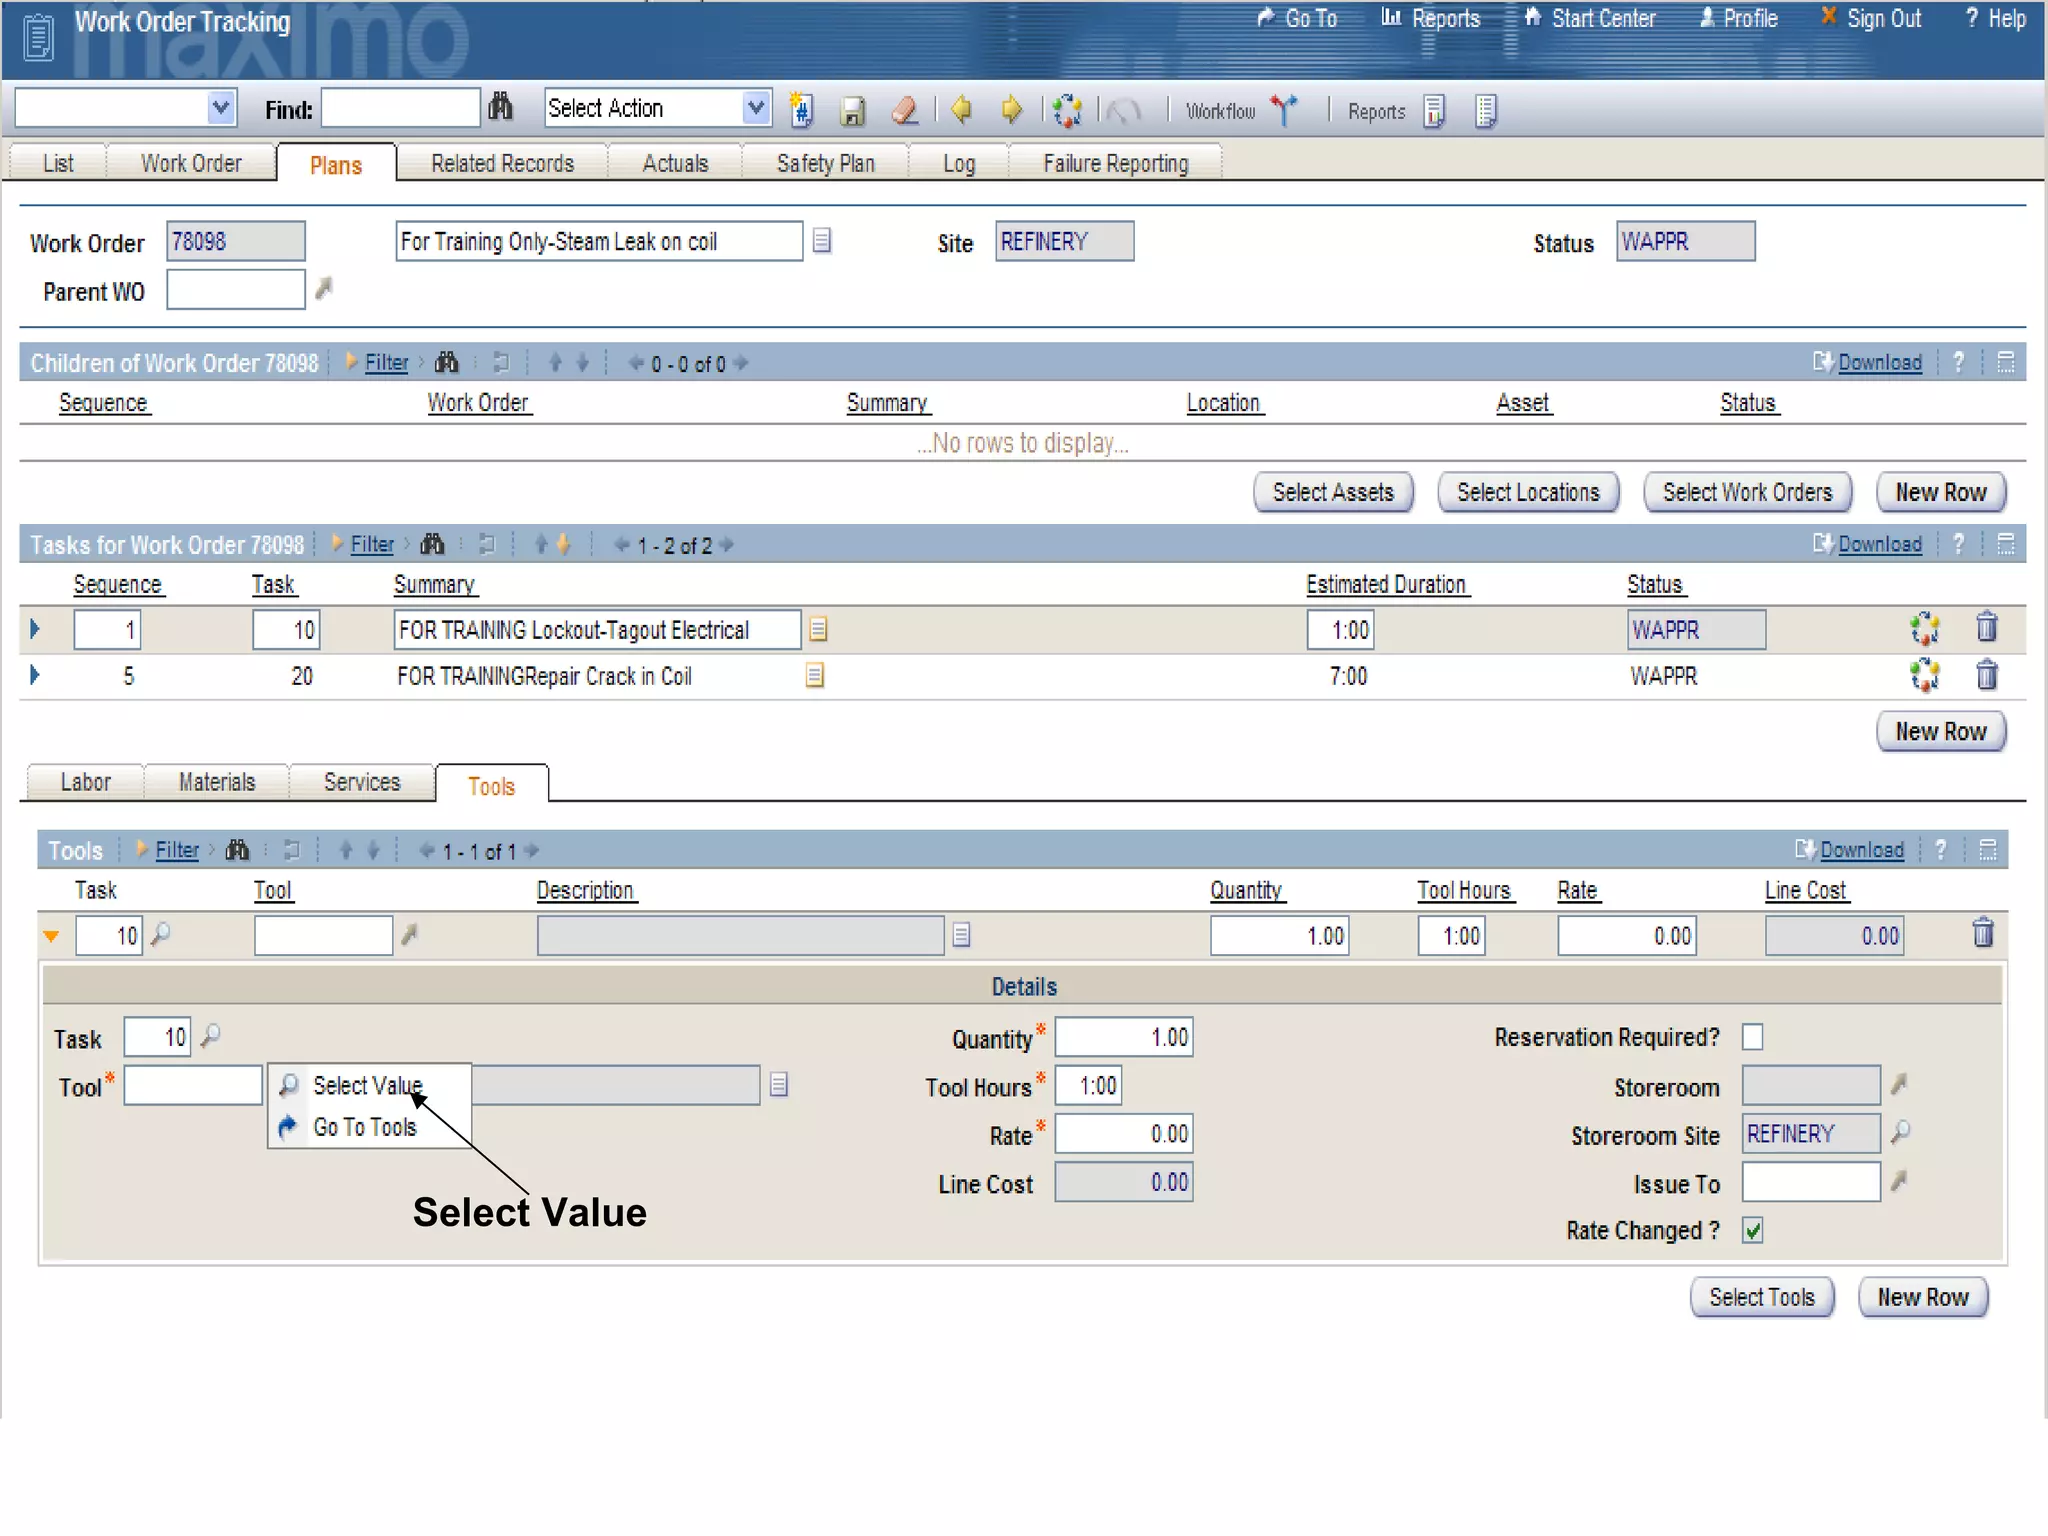2048x1536 pixels.
Task: Open the lookup magnifier for Storeroom Site
Action: pos(1900,1133)
